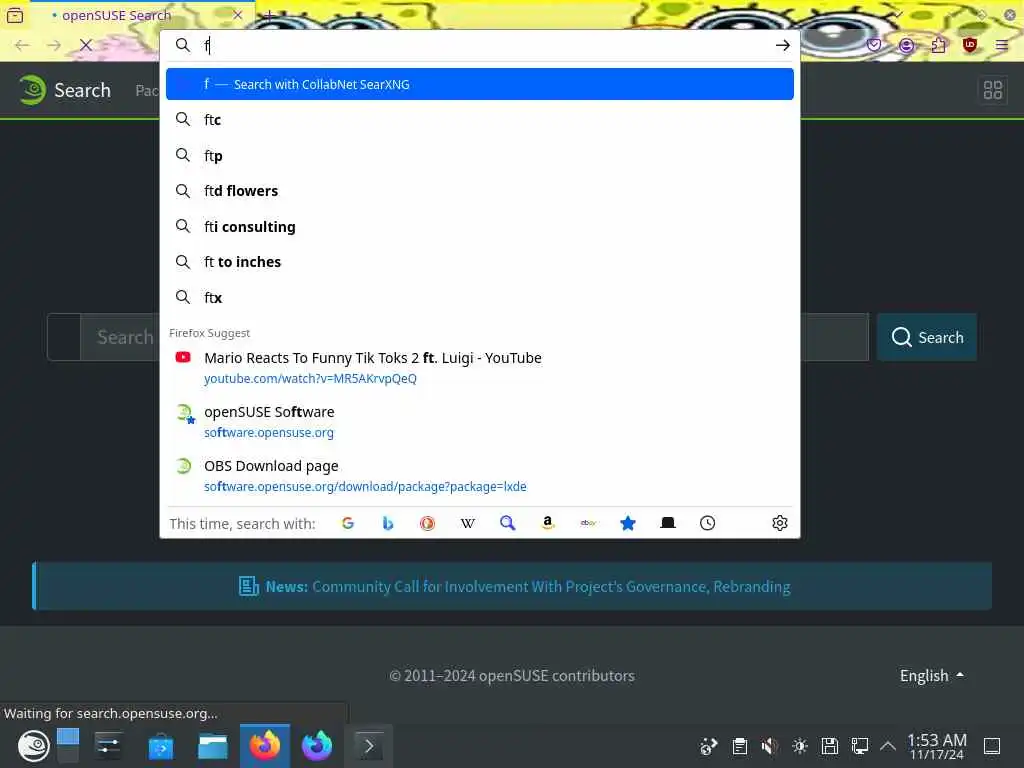This screenshot has width=1024, height=768.
Task: Pick the 'ftc' suggestion
Action: [479, 120]
